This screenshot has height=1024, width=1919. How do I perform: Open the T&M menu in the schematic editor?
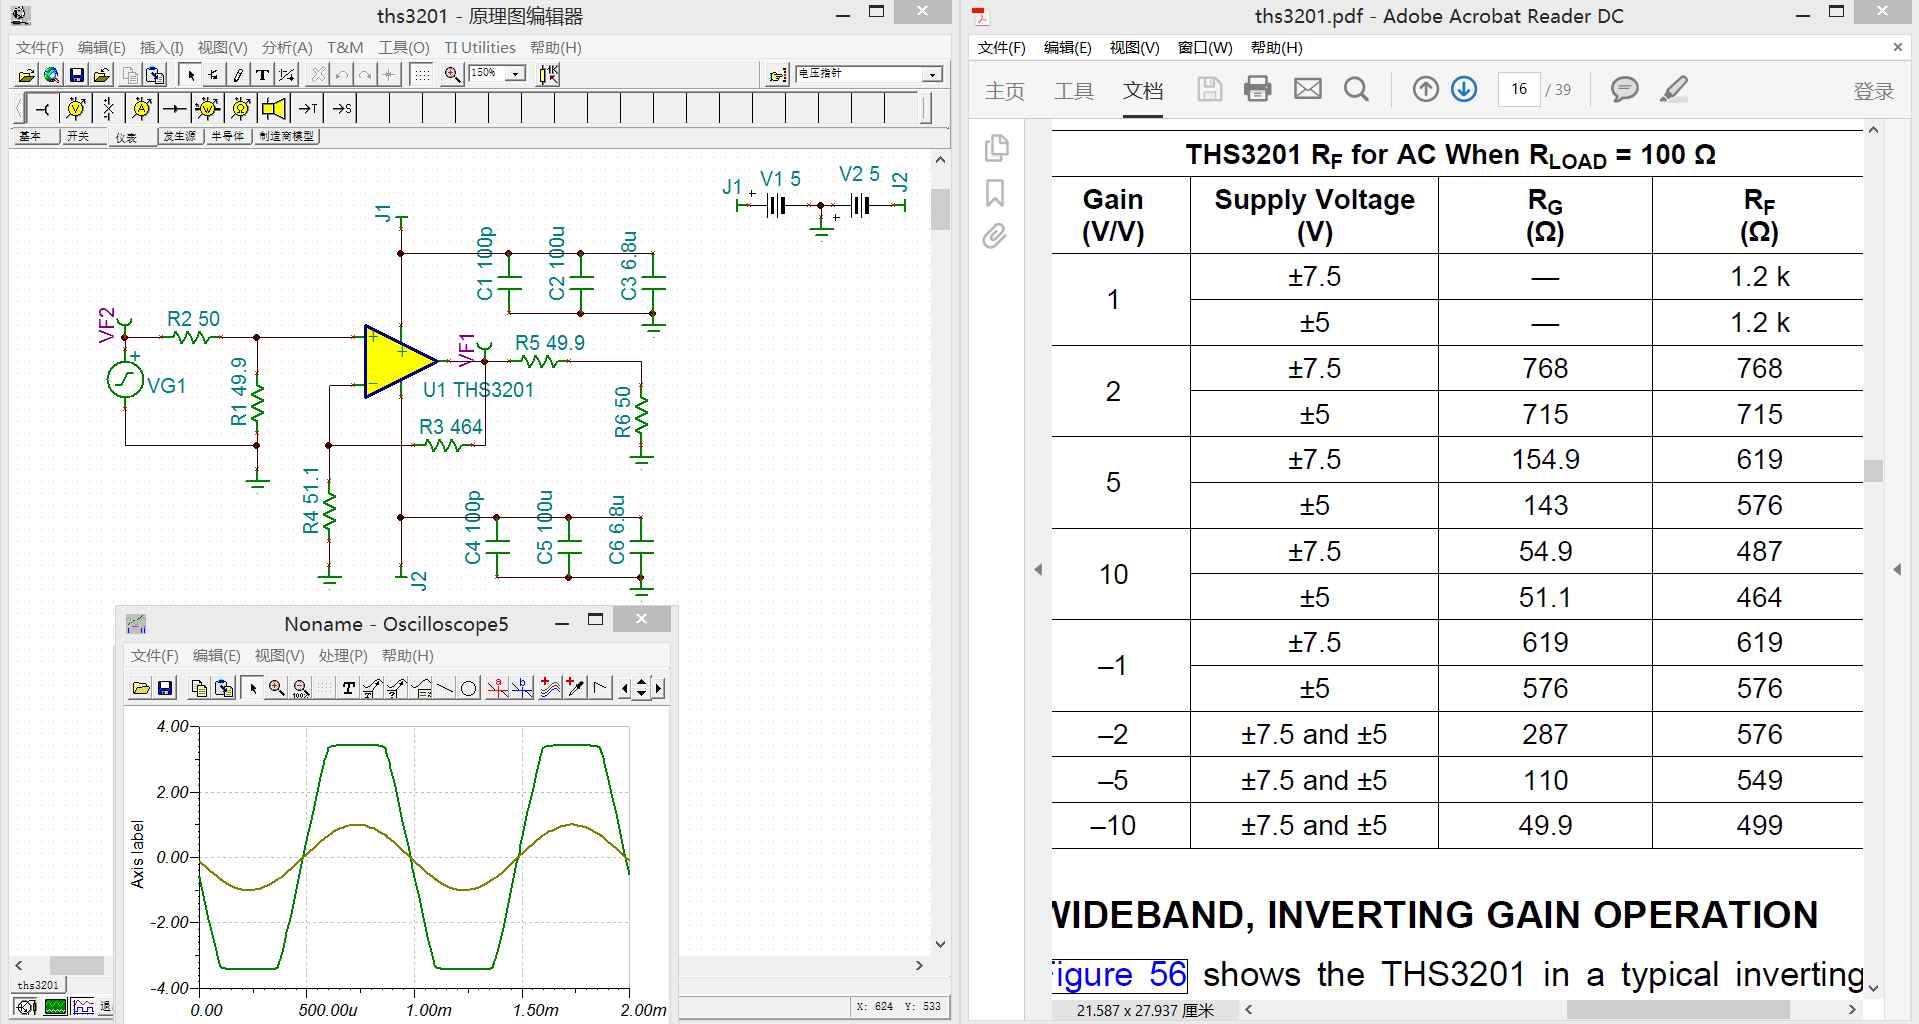coord(345,48)
